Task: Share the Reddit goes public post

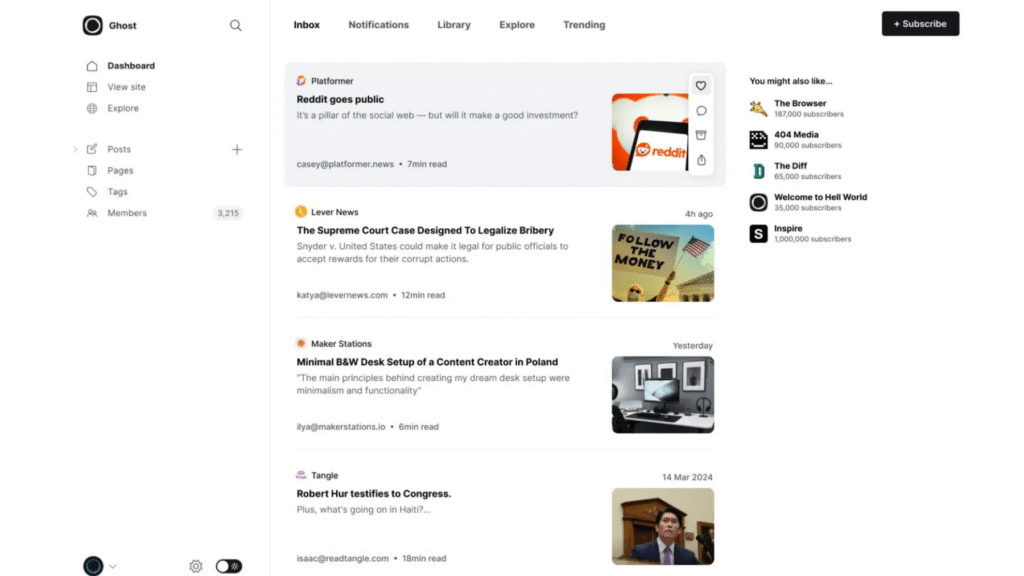Action: (x=701, y=160)
